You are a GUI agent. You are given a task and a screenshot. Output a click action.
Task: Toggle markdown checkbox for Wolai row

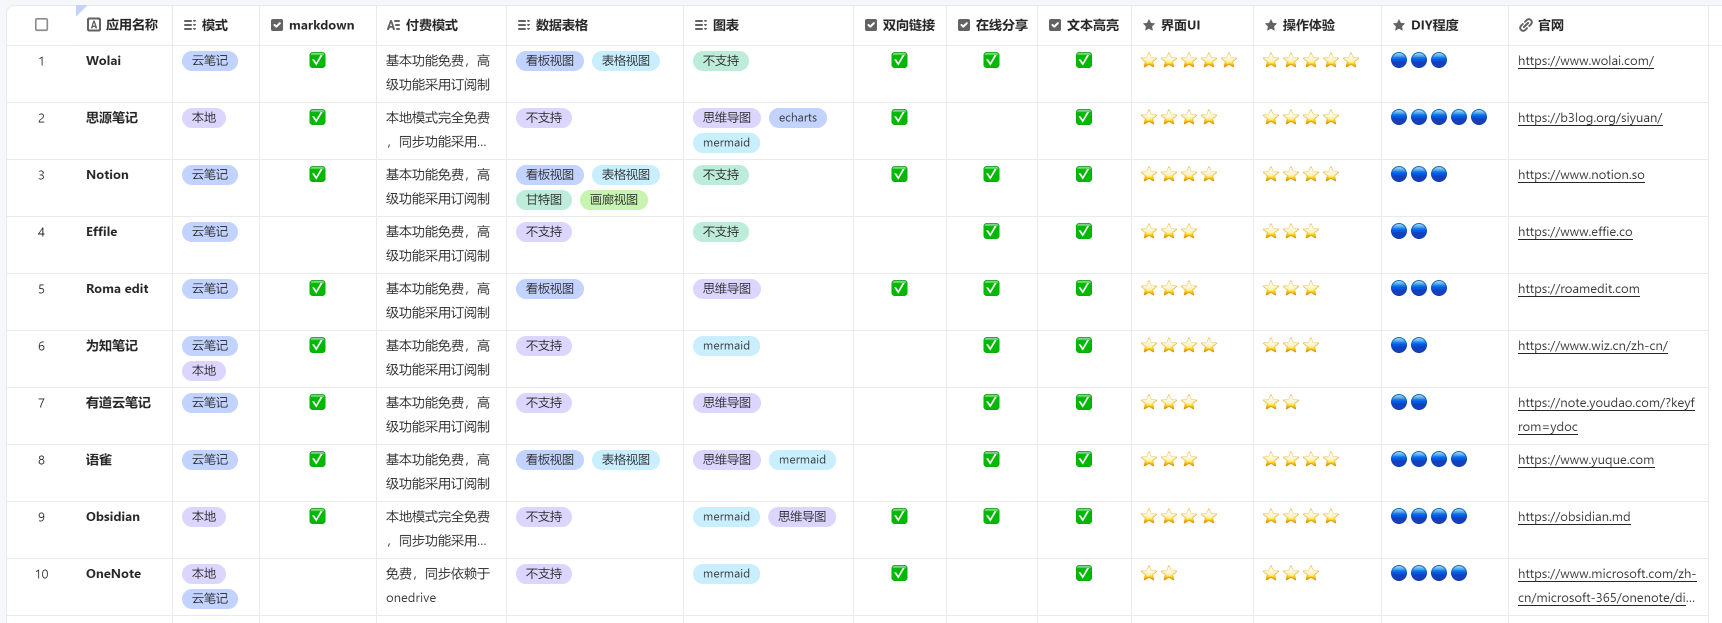(317, 60)
